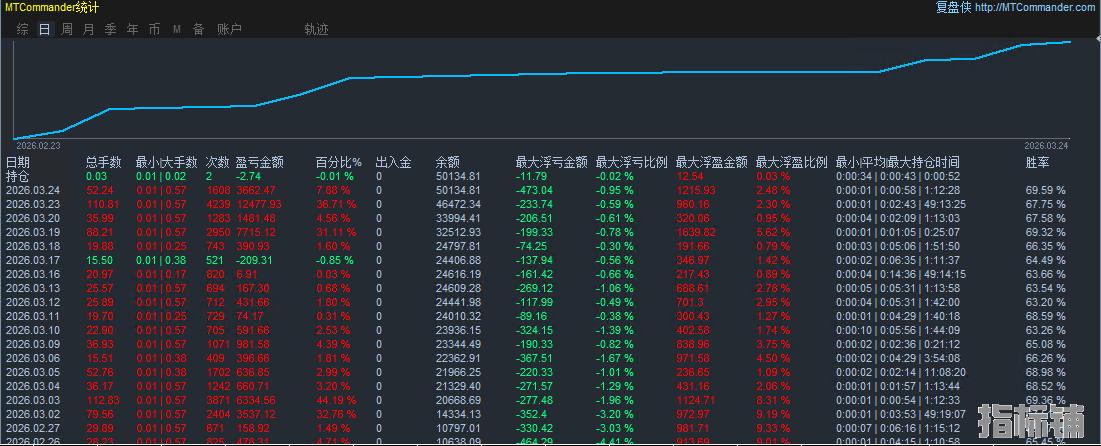Open the 季 quarterly tab

pyautogui.click(x=110, y=29)
